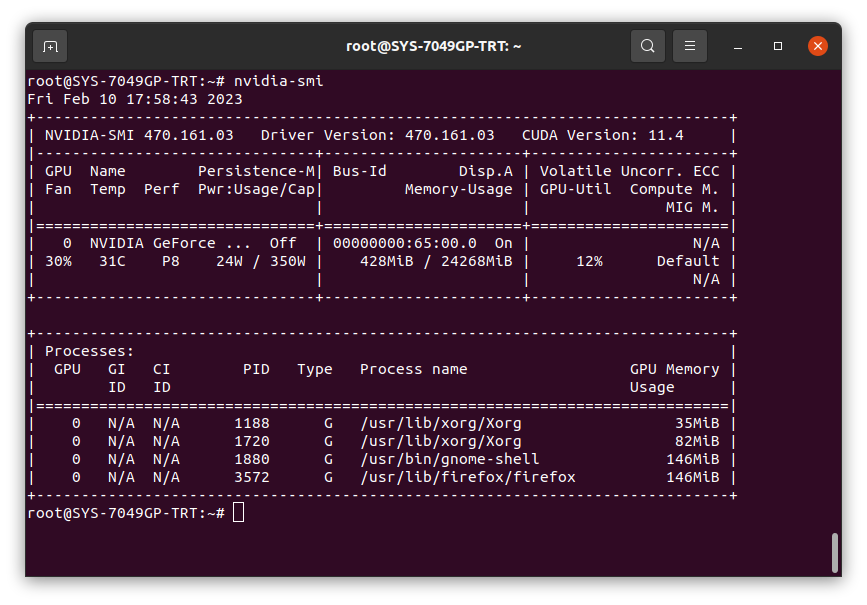
Task: Open the hamburger menu
Action: click(690, 46)
